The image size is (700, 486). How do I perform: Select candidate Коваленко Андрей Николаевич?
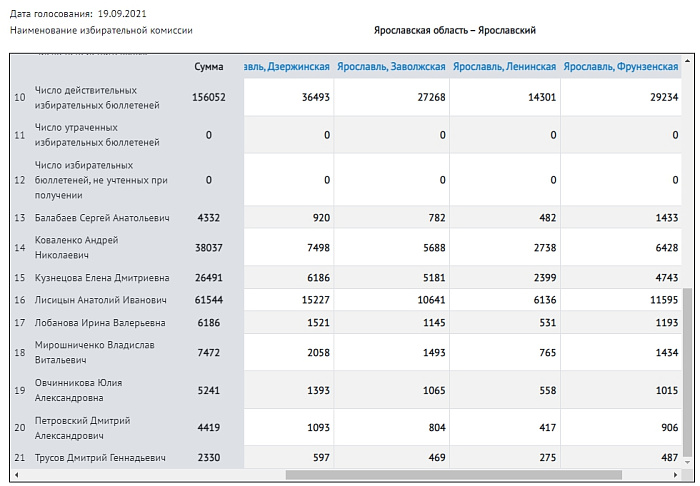(x=76, y=247)
